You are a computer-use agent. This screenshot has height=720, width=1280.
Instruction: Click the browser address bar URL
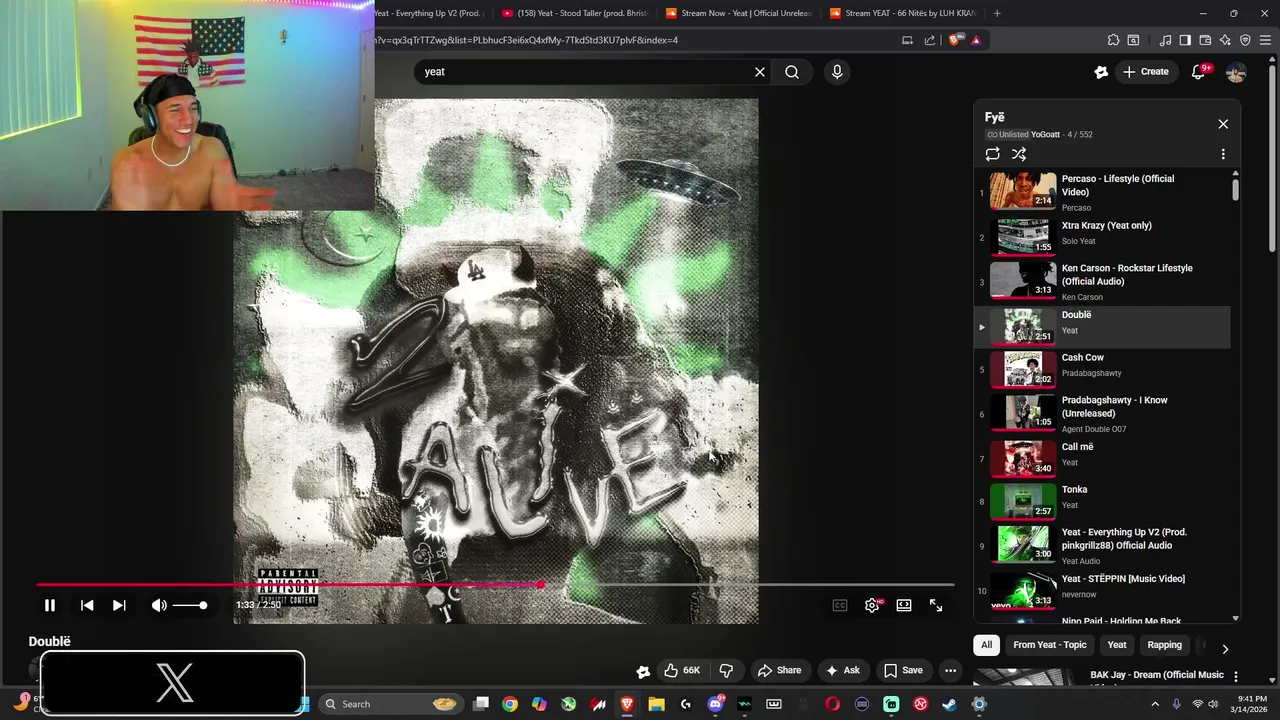click(x=526, y=40)
